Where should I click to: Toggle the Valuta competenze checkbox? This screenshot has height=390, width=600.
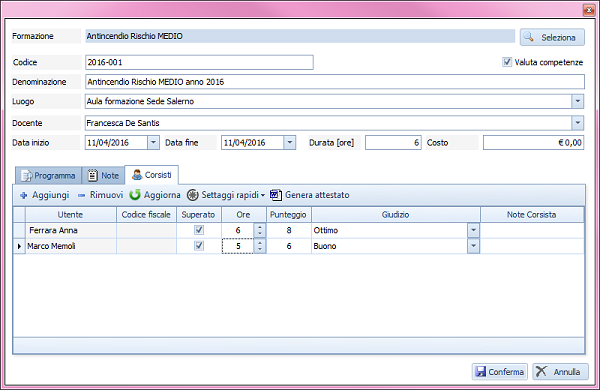507,62
